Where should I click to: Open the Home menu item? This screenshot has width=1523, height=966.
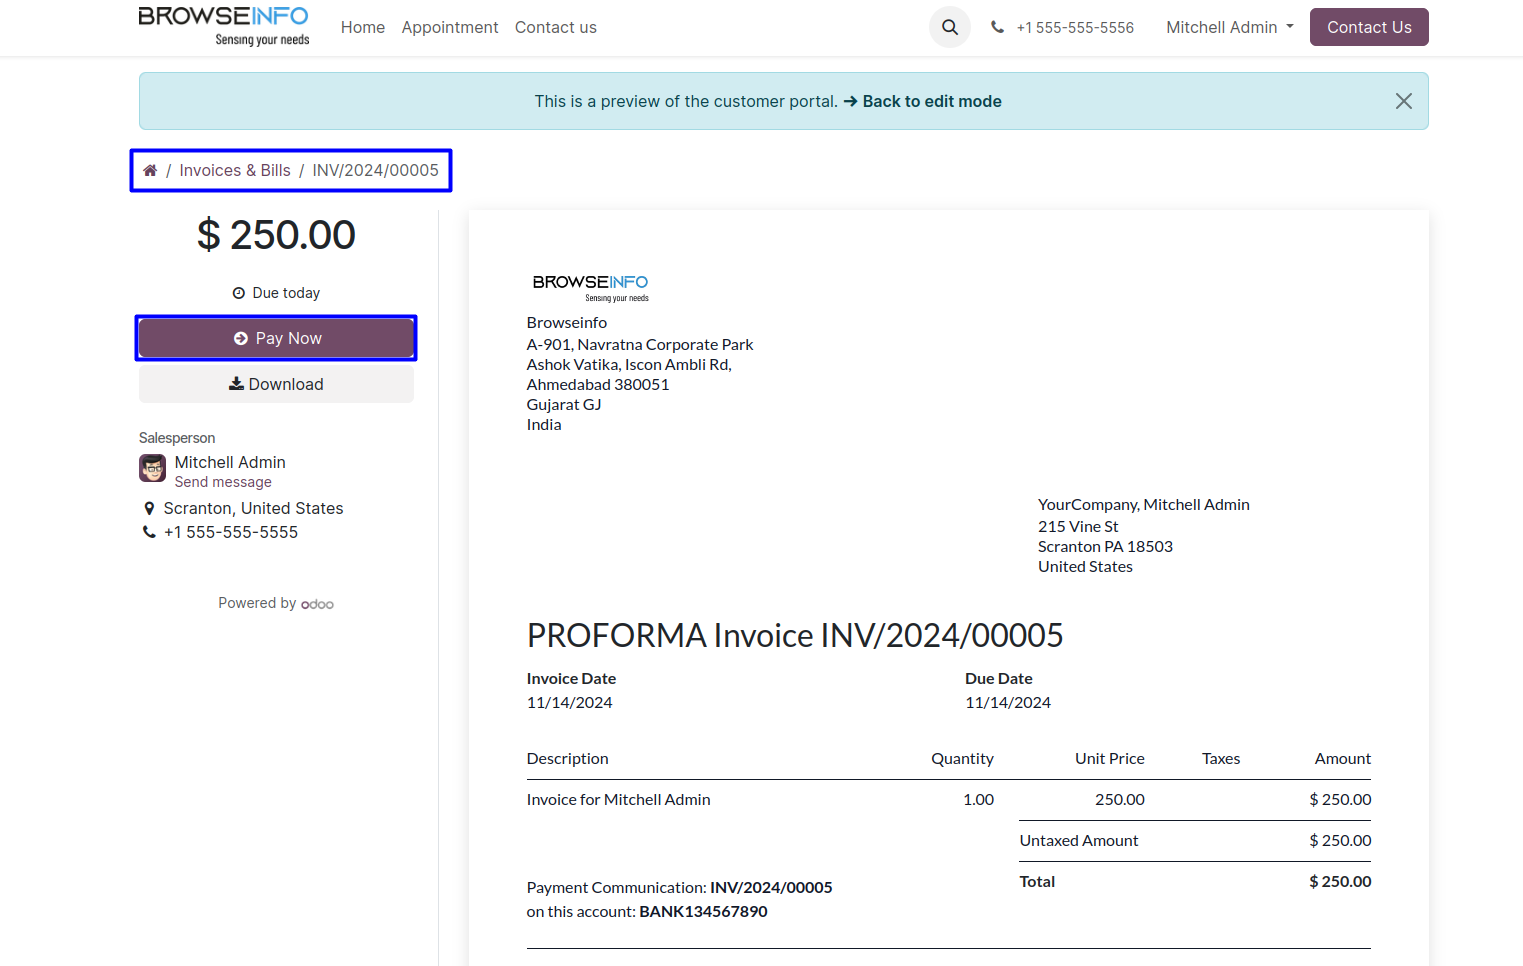tap(362, 28)
